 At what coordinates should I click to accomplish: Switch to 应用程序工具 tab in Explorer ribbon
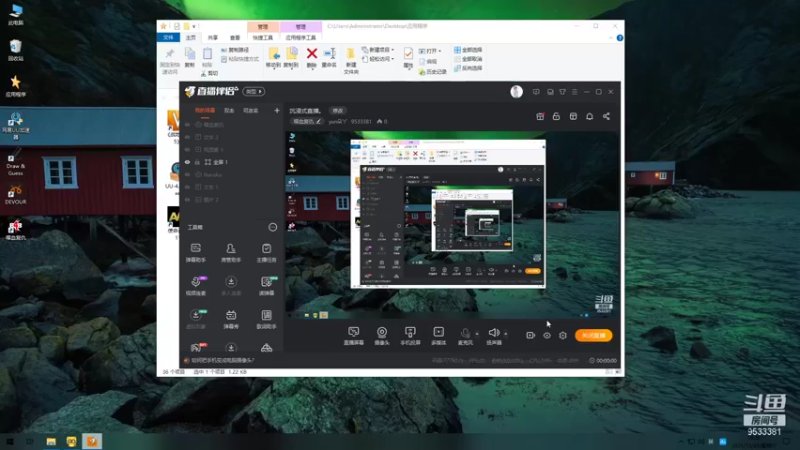click(x=301, y=38)
